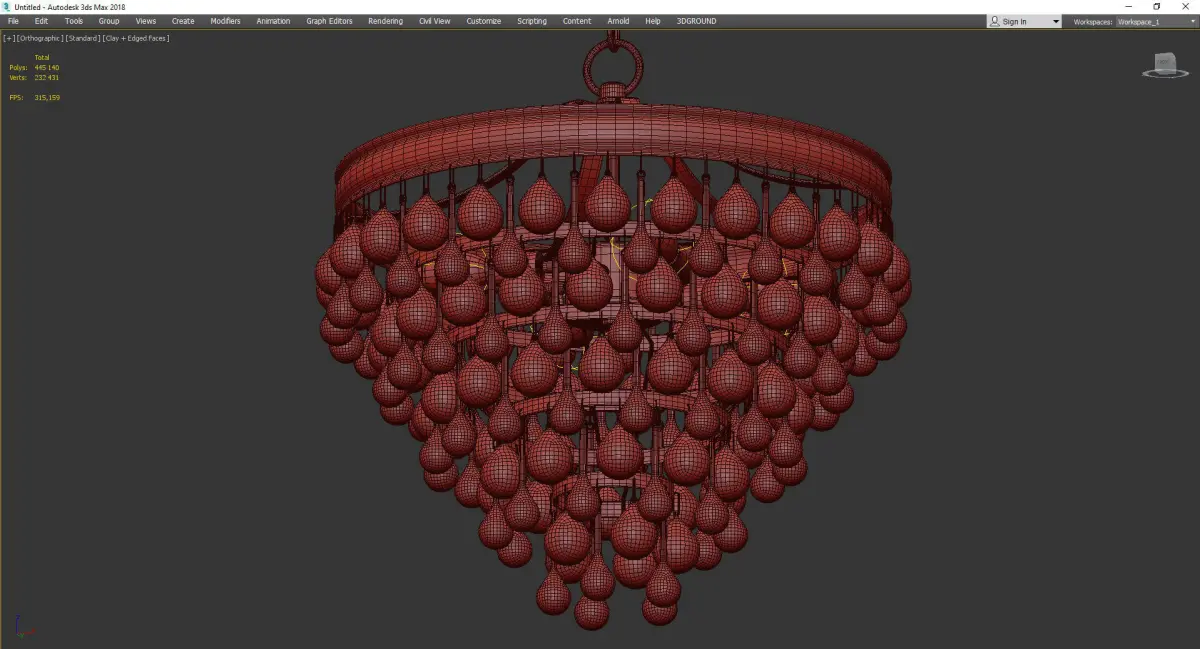Open the Graph Editors menu
This screenshot has height=649, width=1200.
pos(329,21)
